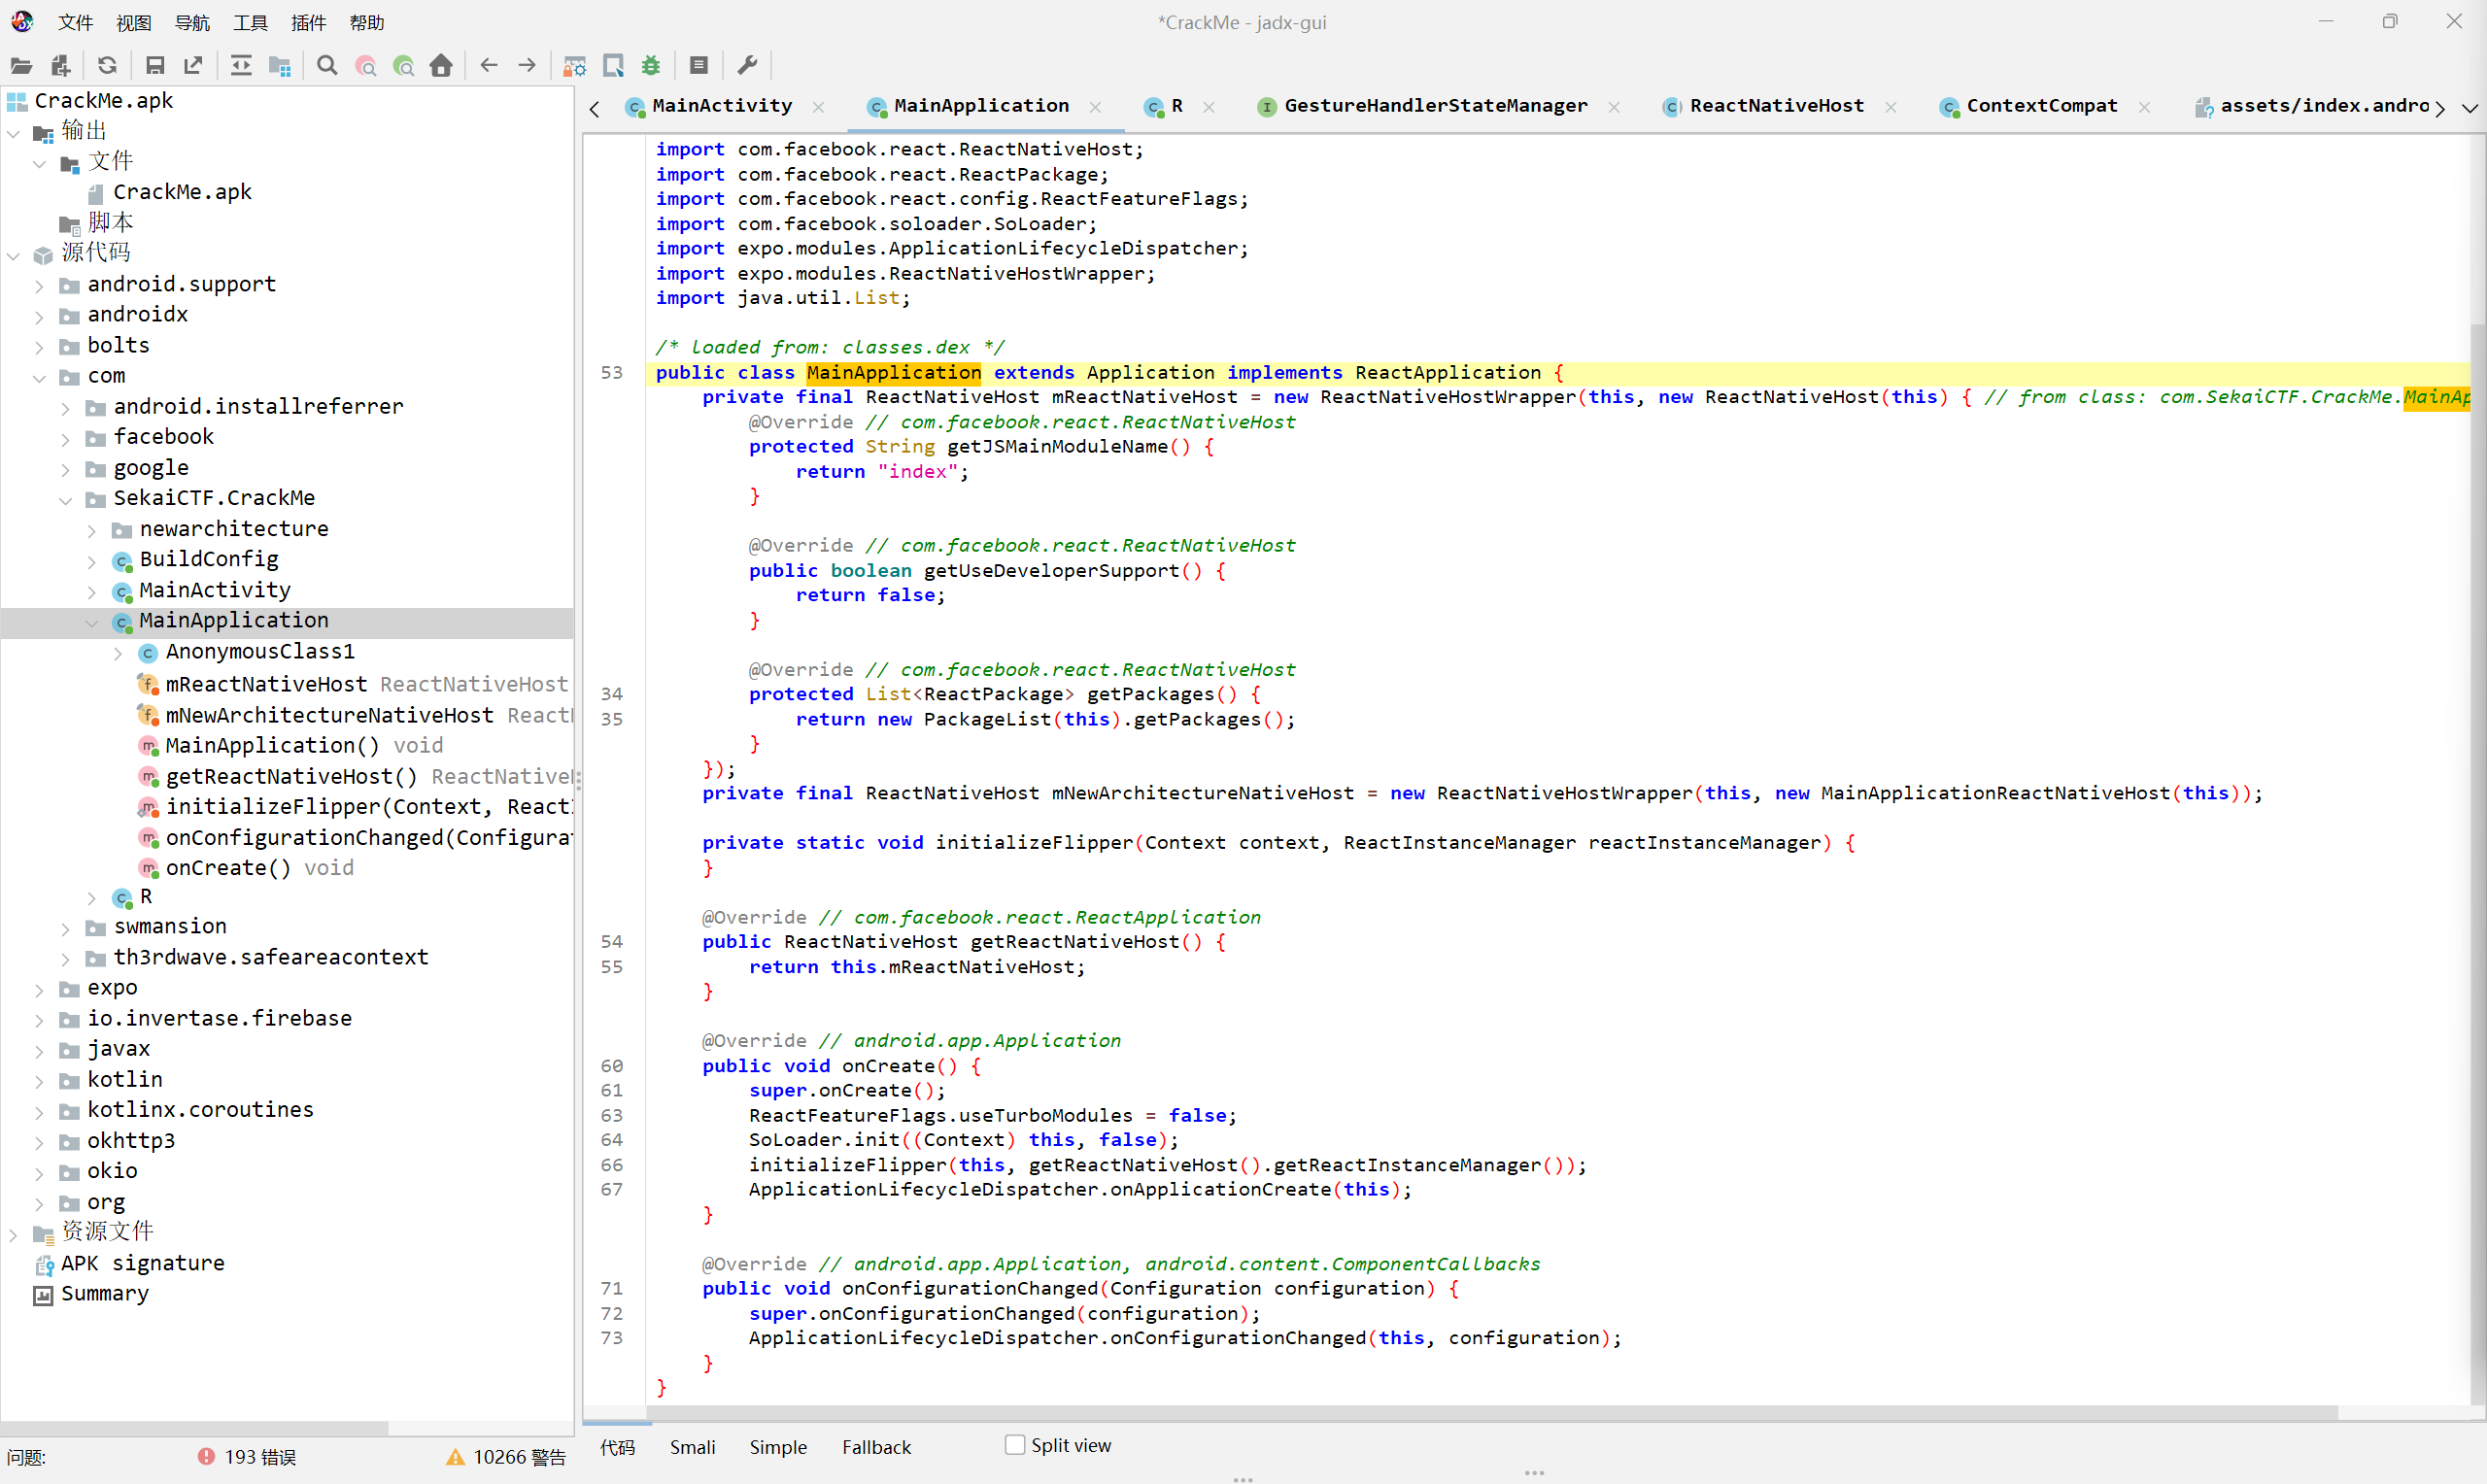Open the green bug debugger icon

651,66
